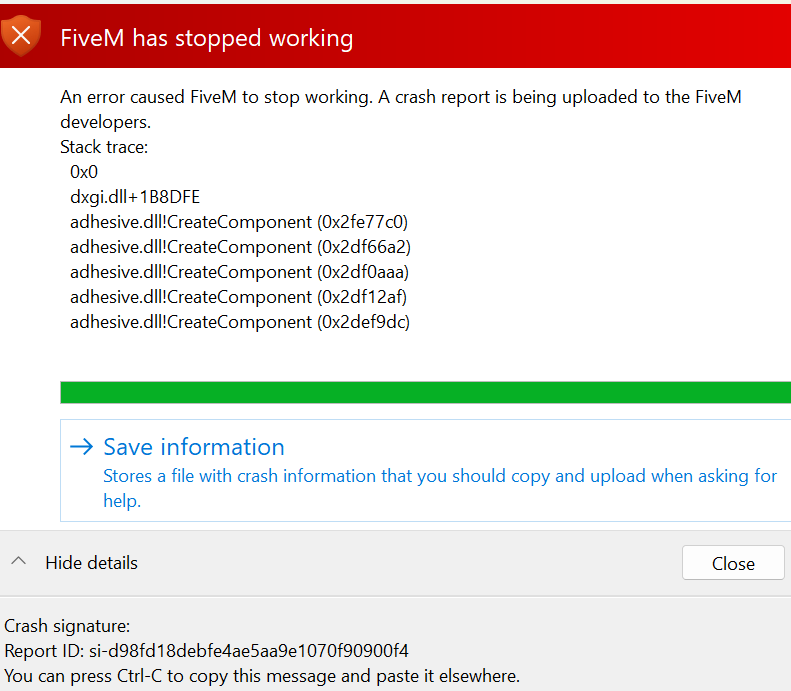The image size is (791, 691).
Task: Click the red shield error icon
Action: (x=21, y=37)
